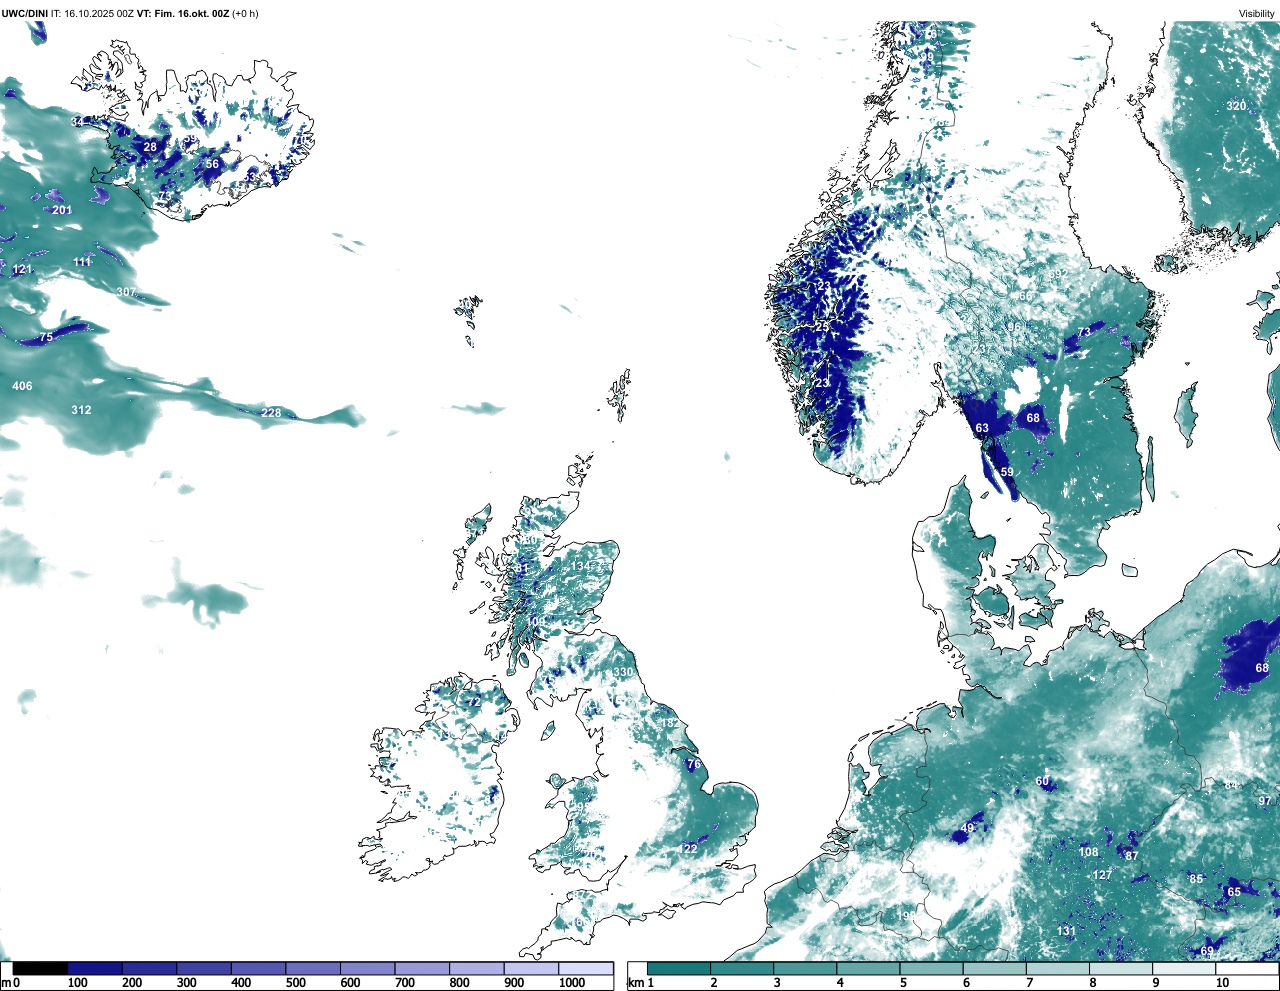The width and height of the screenshot is (1280, 991).
Task: Click the "330" value over northern England
Action: pyautogui.click(x=623, y=672)
